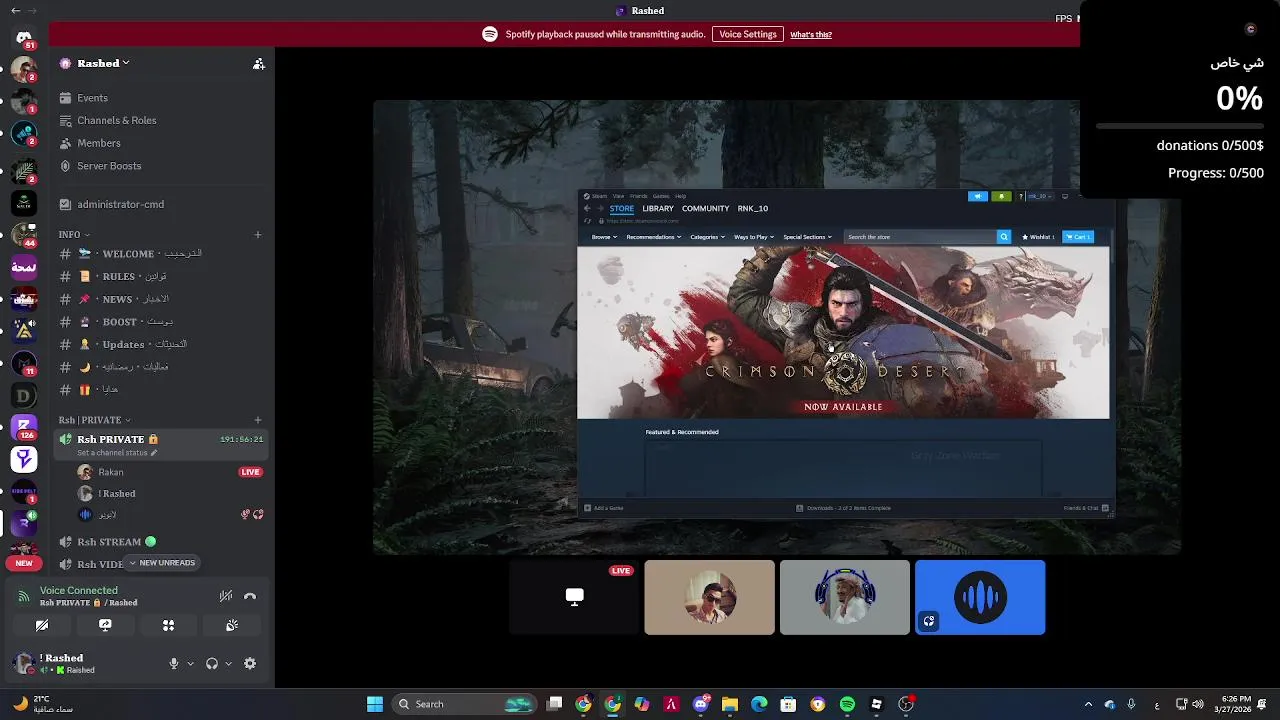The height and width of the screenshot is (720, 1280).
Task: Expand the Steam Browse dropdown
Action: coord(602,237)
